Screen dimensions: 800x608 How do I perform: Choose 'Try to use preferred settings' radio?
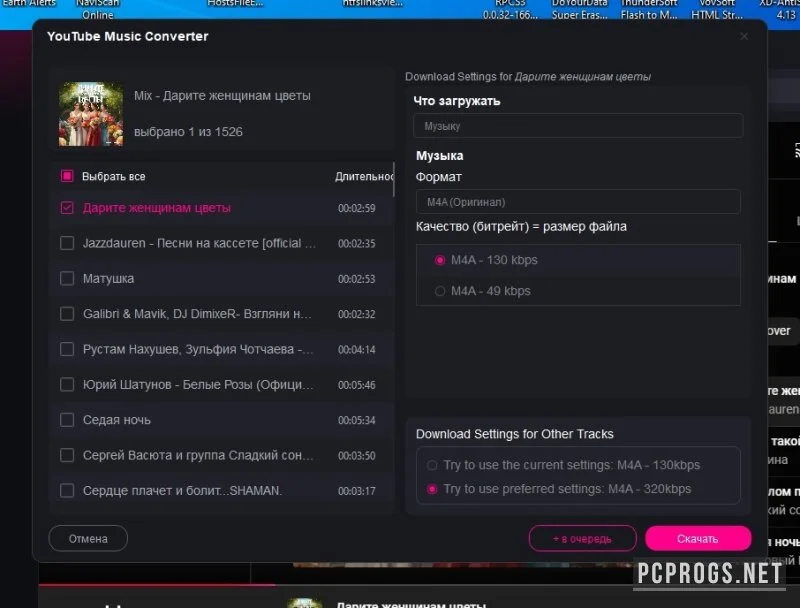pos(432,489)
